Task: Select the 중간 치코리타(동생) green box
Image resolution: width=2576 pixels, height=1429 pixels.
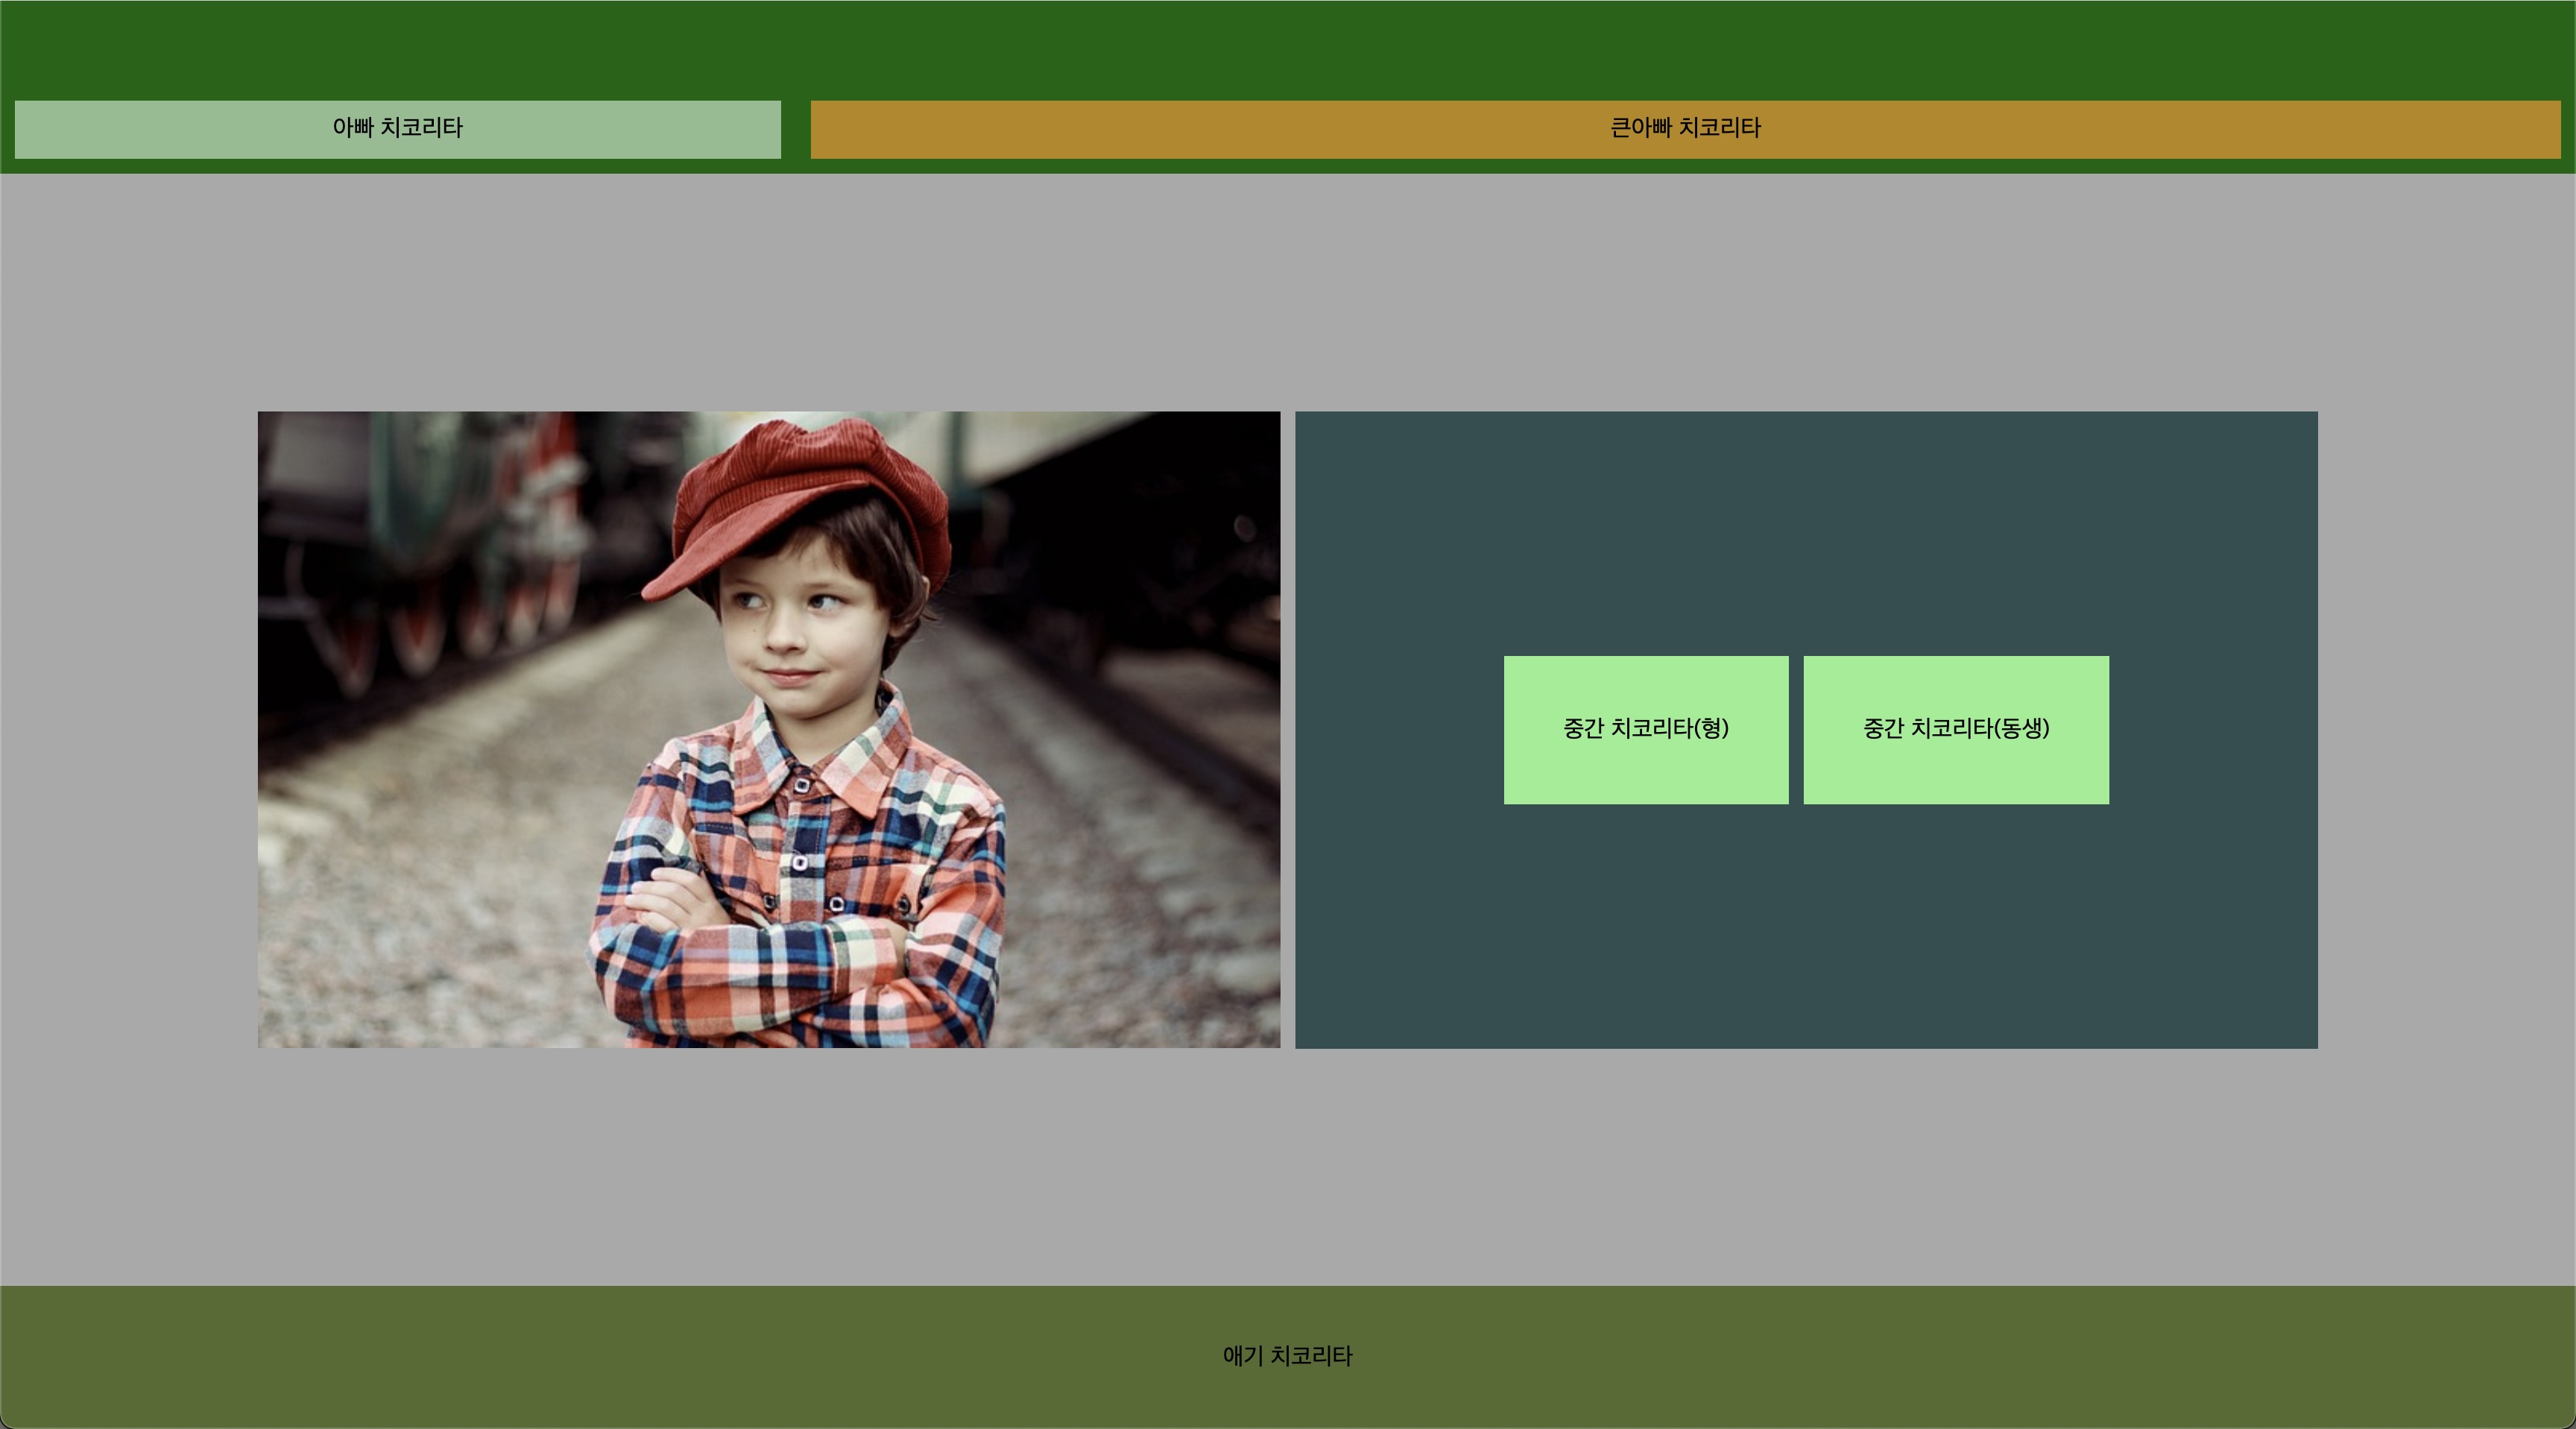Action: 1956,730
